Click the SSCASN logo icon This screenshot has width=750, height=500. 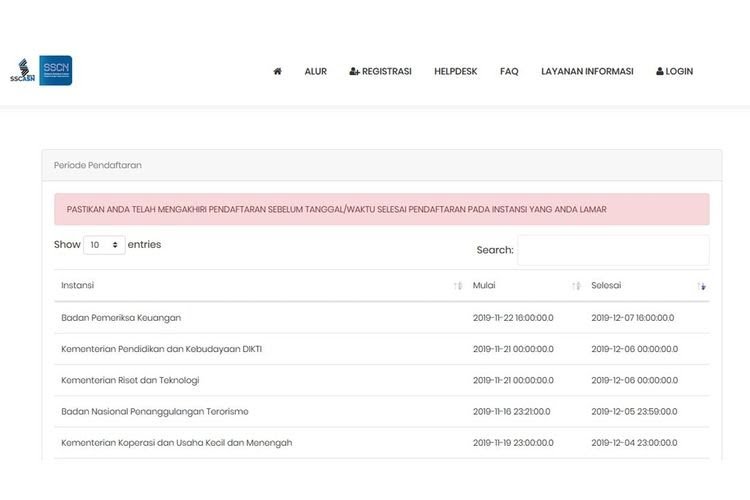tap(23, 71)
